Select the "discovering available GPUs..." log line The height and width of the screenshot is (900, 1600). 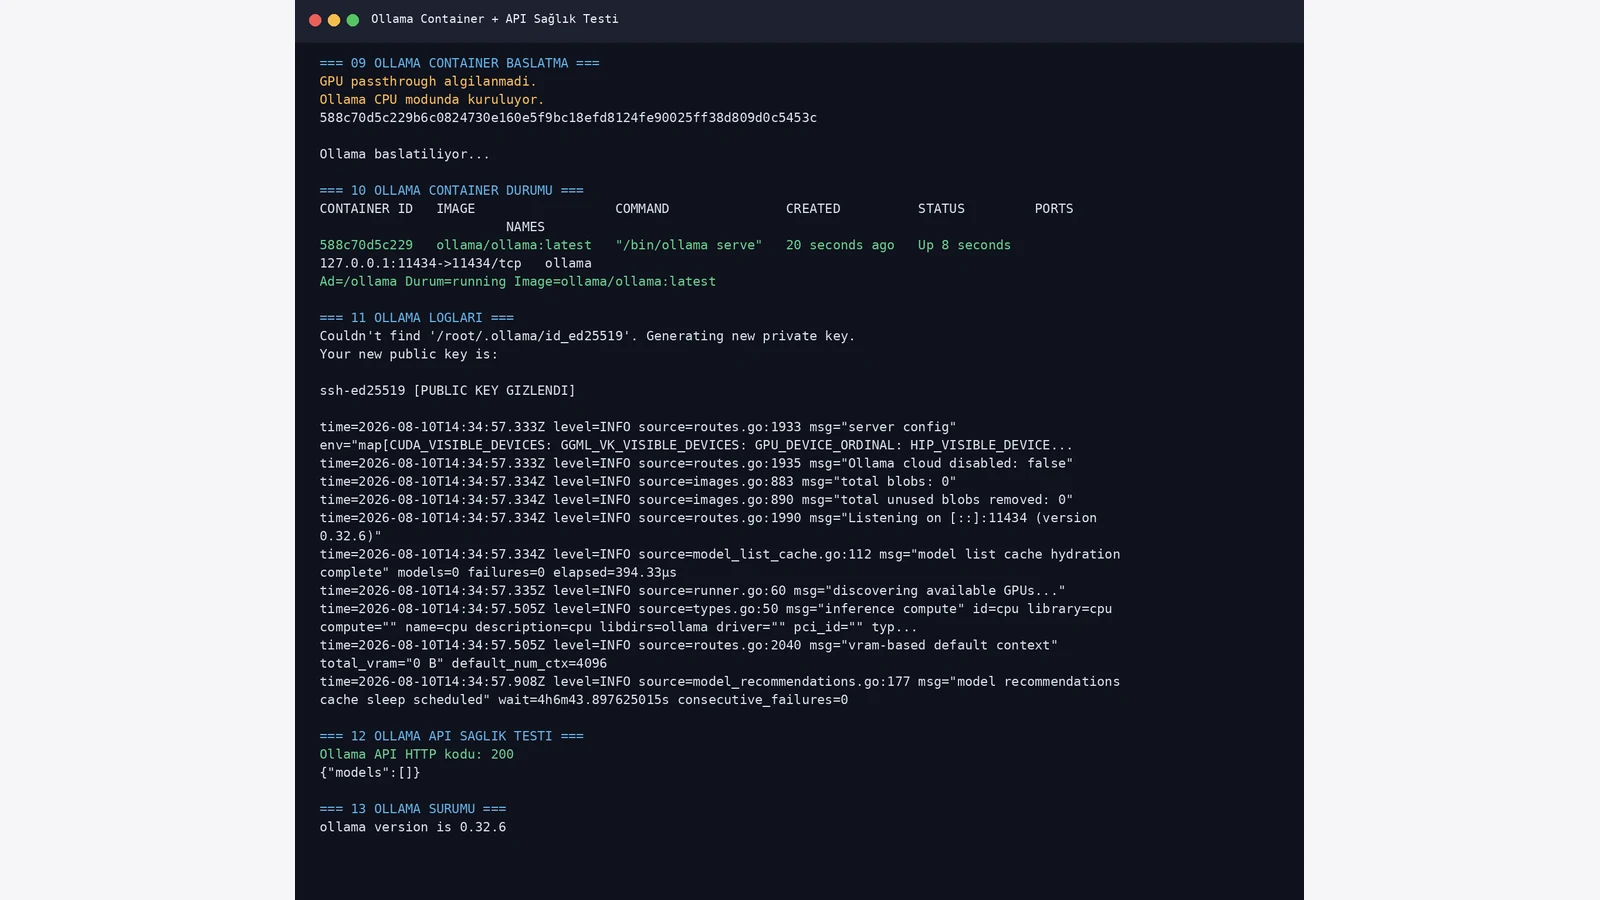click(693, 591)
